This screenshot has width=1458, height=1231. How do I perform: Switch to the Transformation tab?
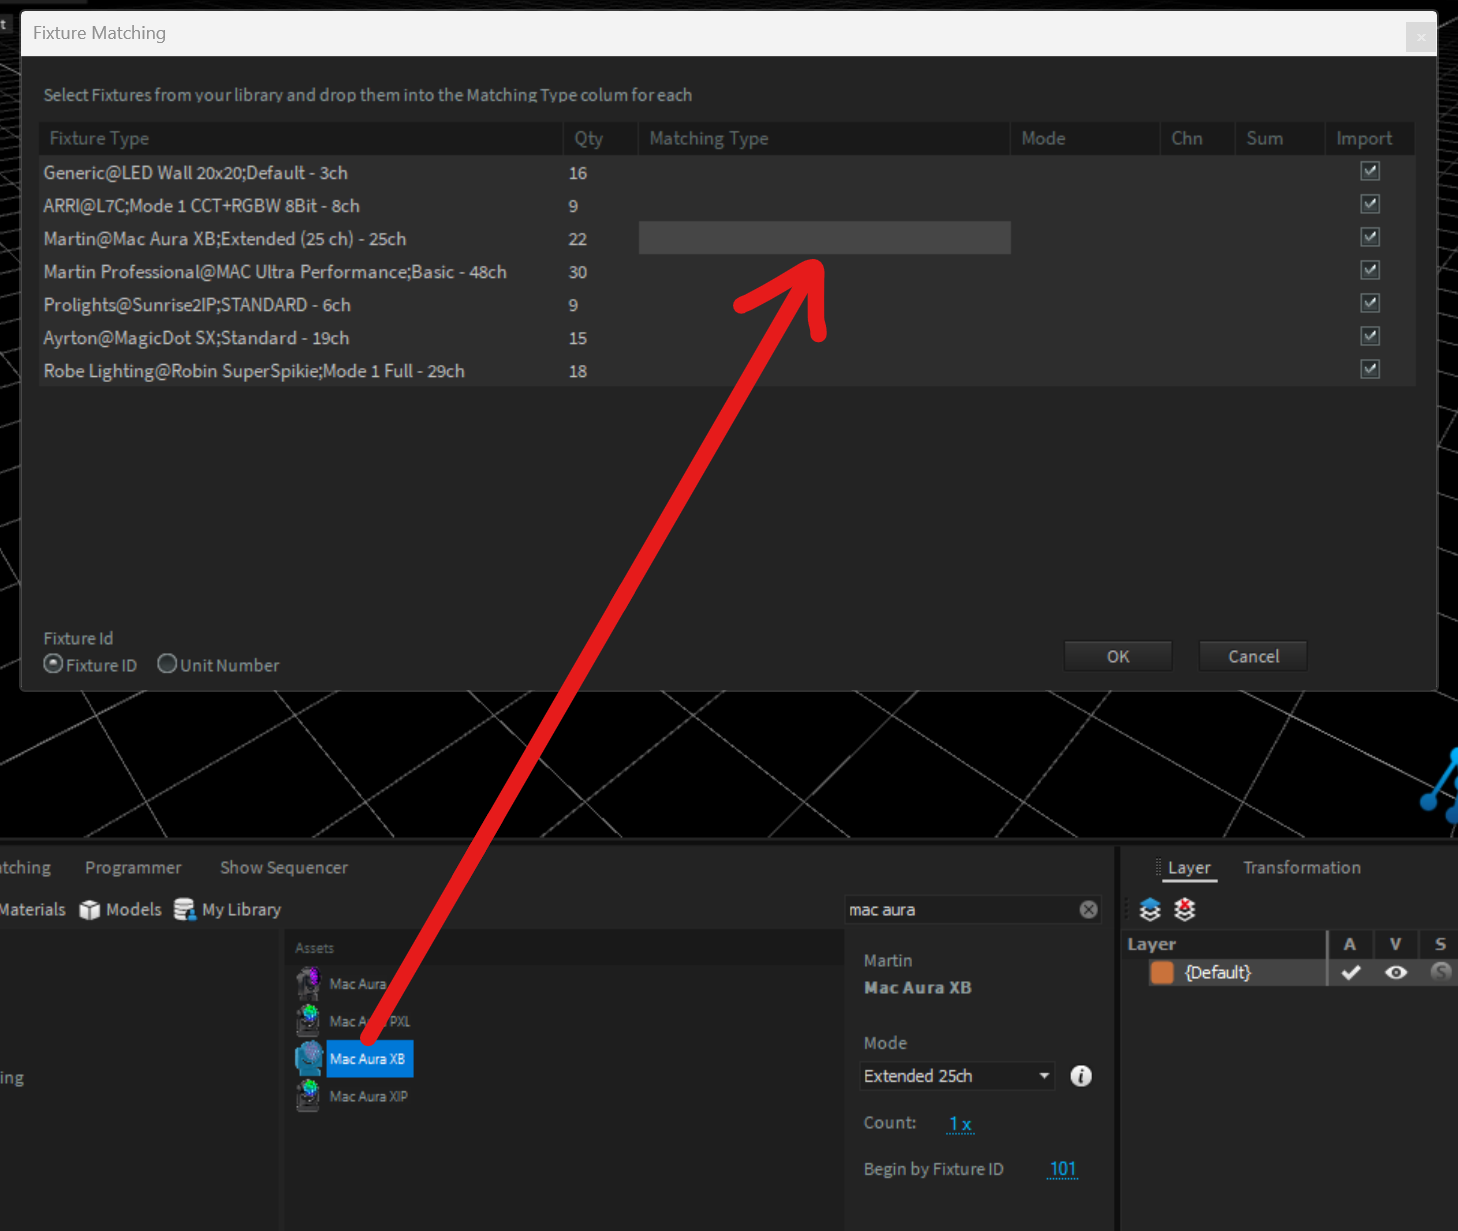coord(1301,868)
